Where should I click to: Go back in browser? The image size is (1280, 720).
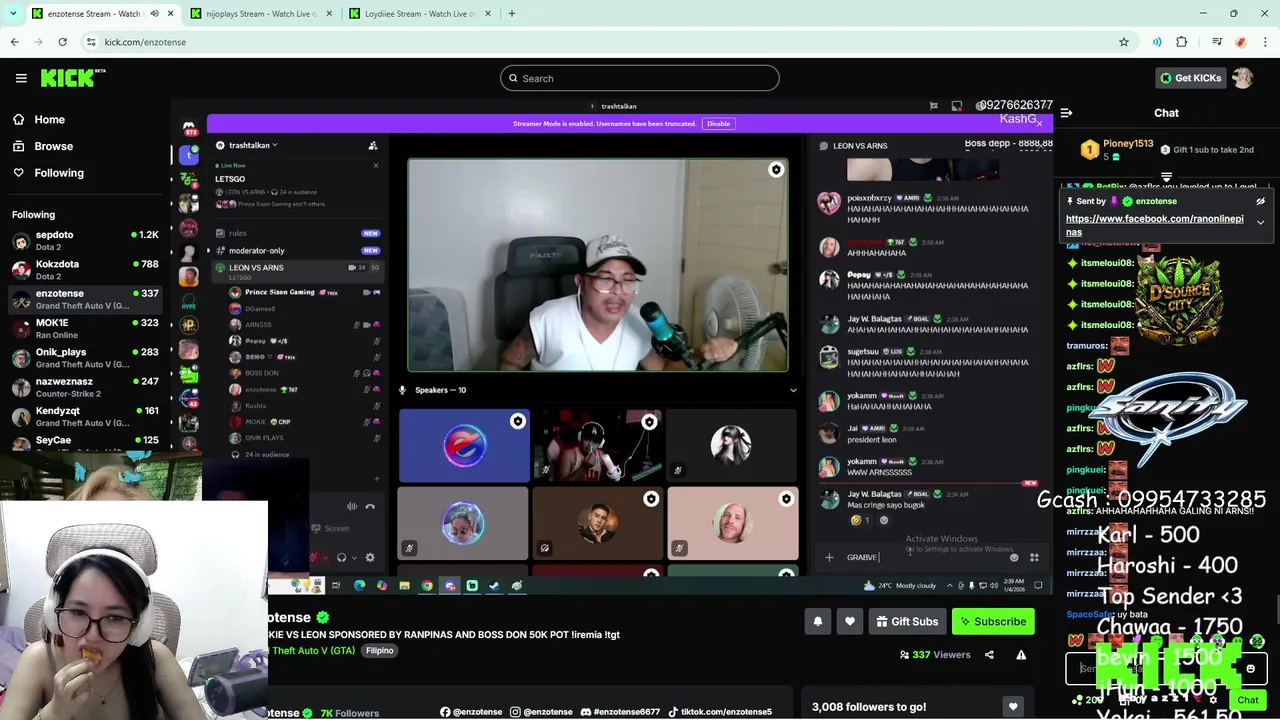click(x=14, y=42)
